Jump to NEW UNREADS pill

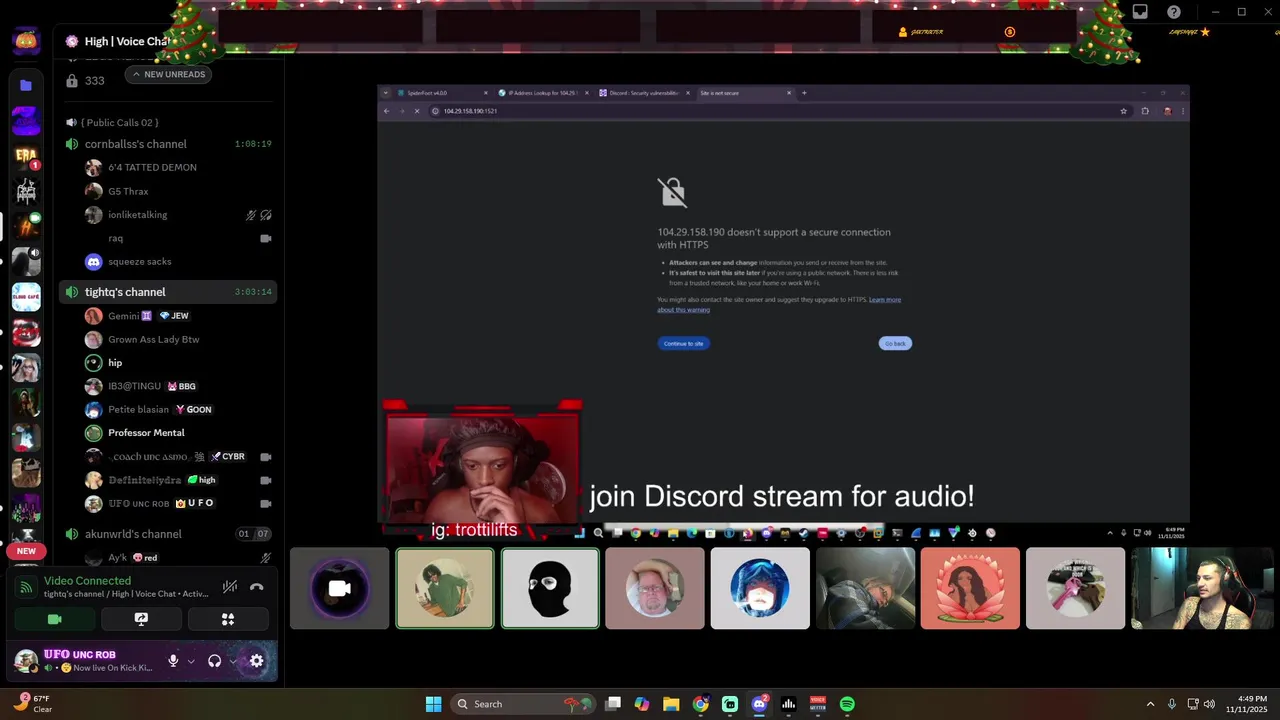pos(168,74)
